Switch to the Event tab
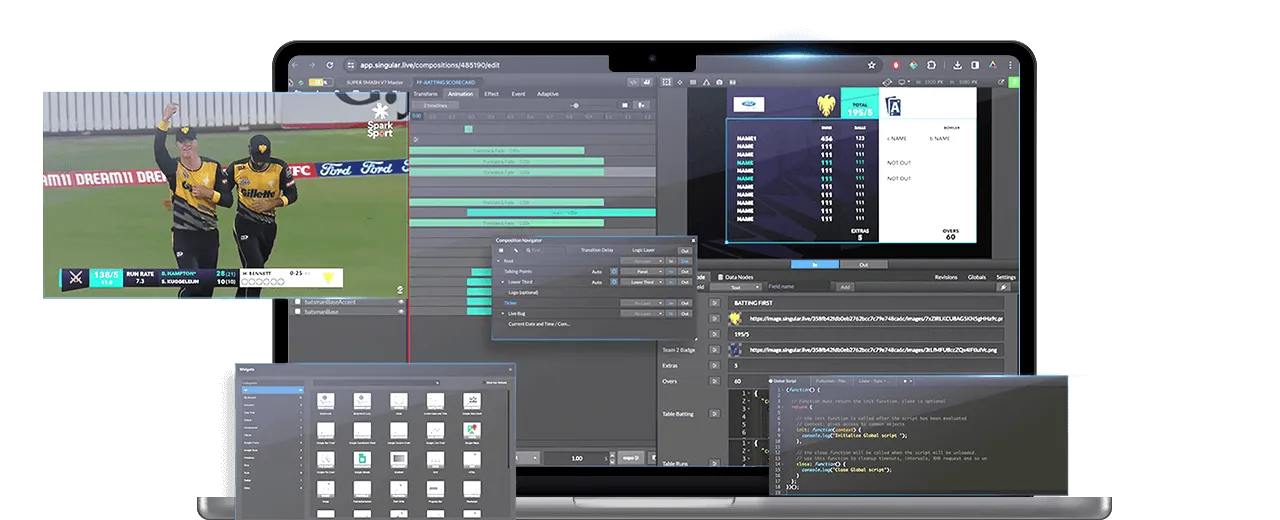Viewport: 1280px width, 520px height. point(518,94)
